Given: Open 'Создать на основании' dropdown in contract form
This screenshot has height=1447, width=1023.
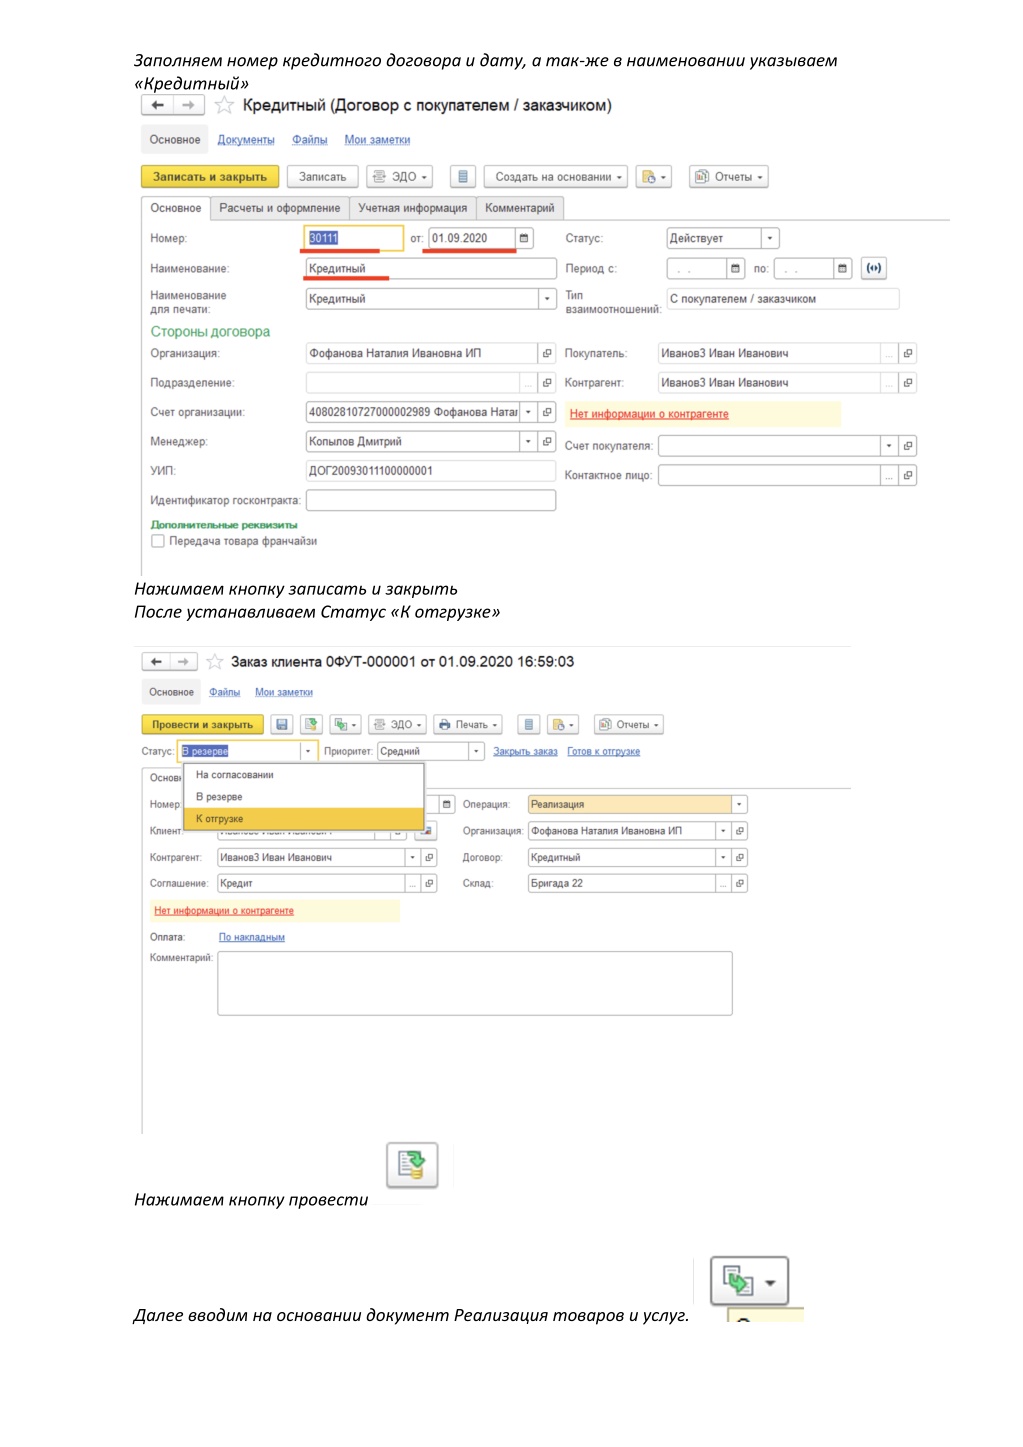Looking at the screenshot, I should tap(557, 177).
